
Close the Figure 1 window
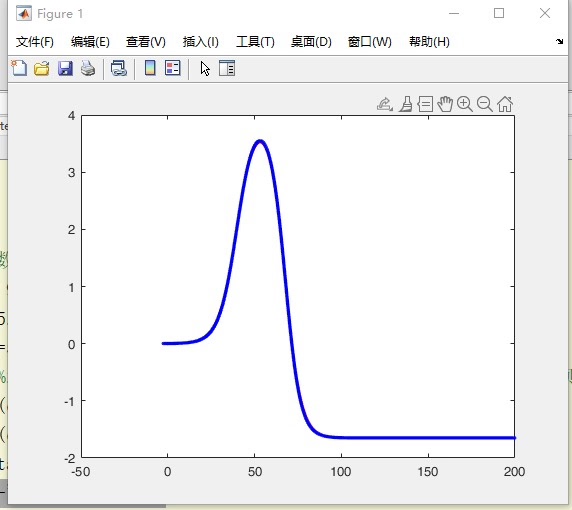(x=545, y=13)
